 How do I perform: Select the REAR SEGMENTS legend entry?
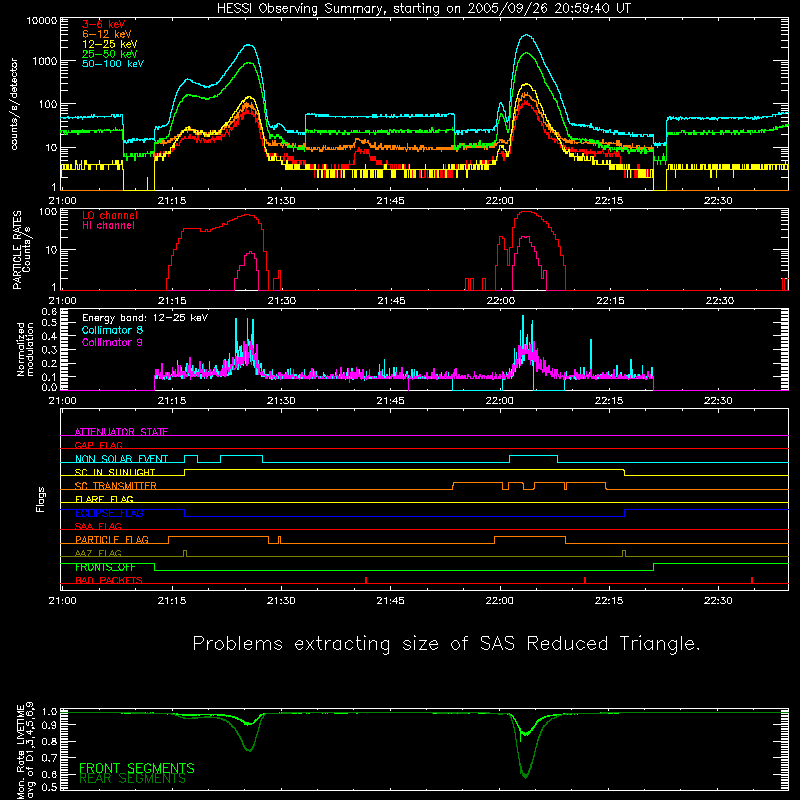133,779
